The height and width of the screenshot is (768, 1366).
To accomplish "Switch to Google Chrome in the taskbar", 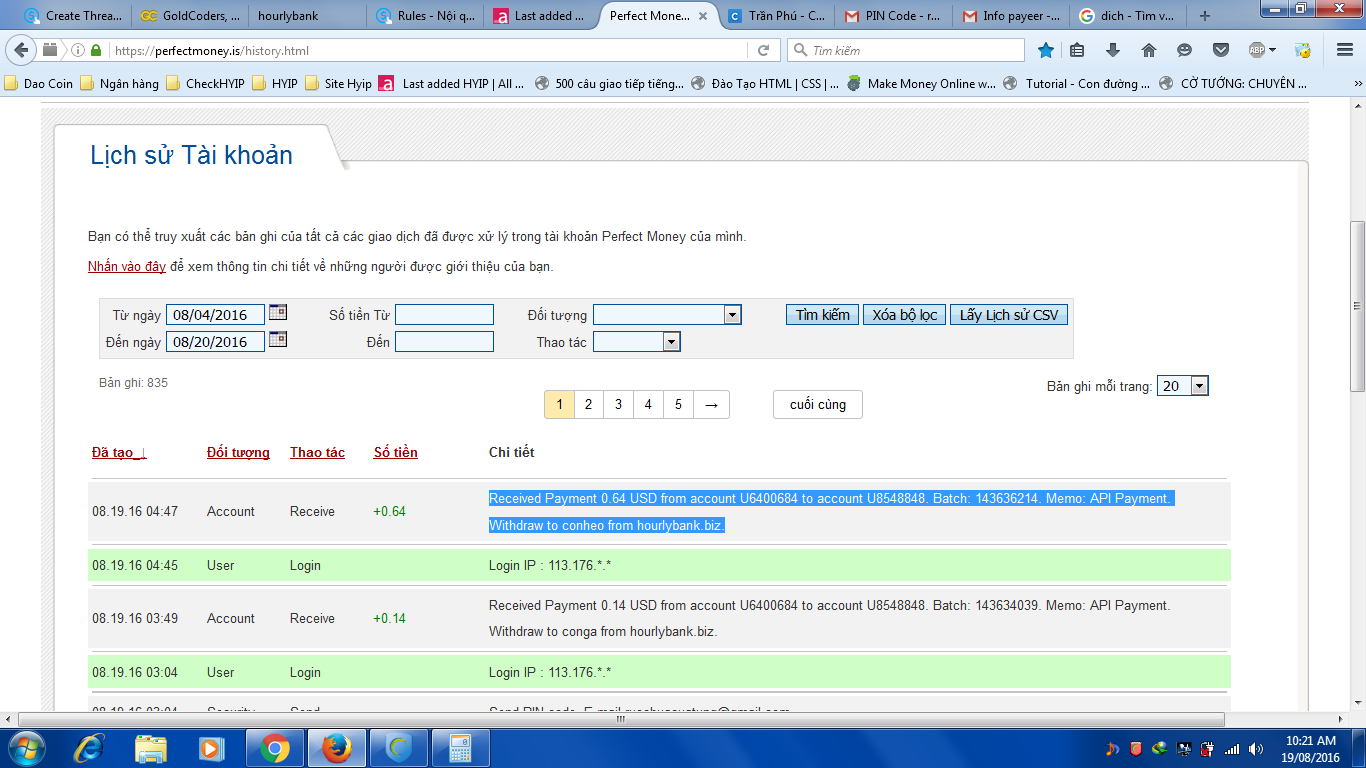I will 275,747.
